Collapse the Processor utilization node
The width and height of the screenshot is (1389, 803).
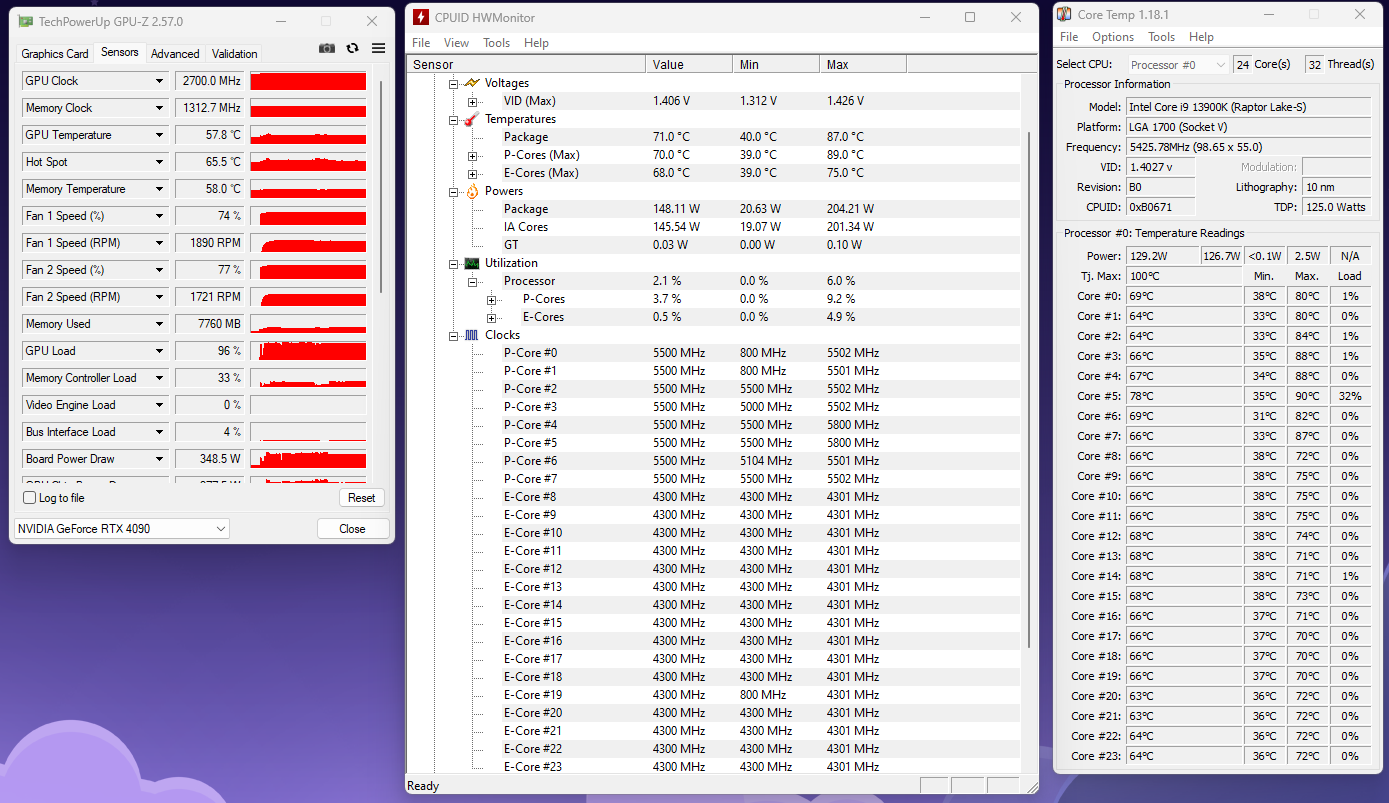[x=472, y=281]
